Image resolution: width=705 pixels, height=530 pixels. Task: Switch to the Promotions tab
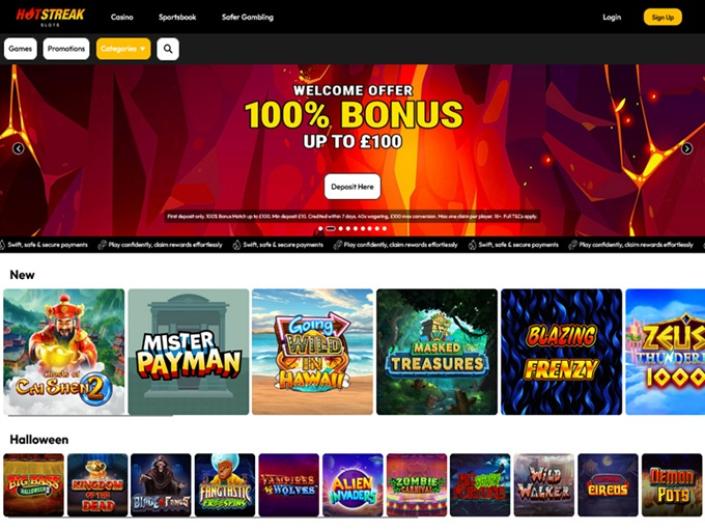[x=66, y=49]
